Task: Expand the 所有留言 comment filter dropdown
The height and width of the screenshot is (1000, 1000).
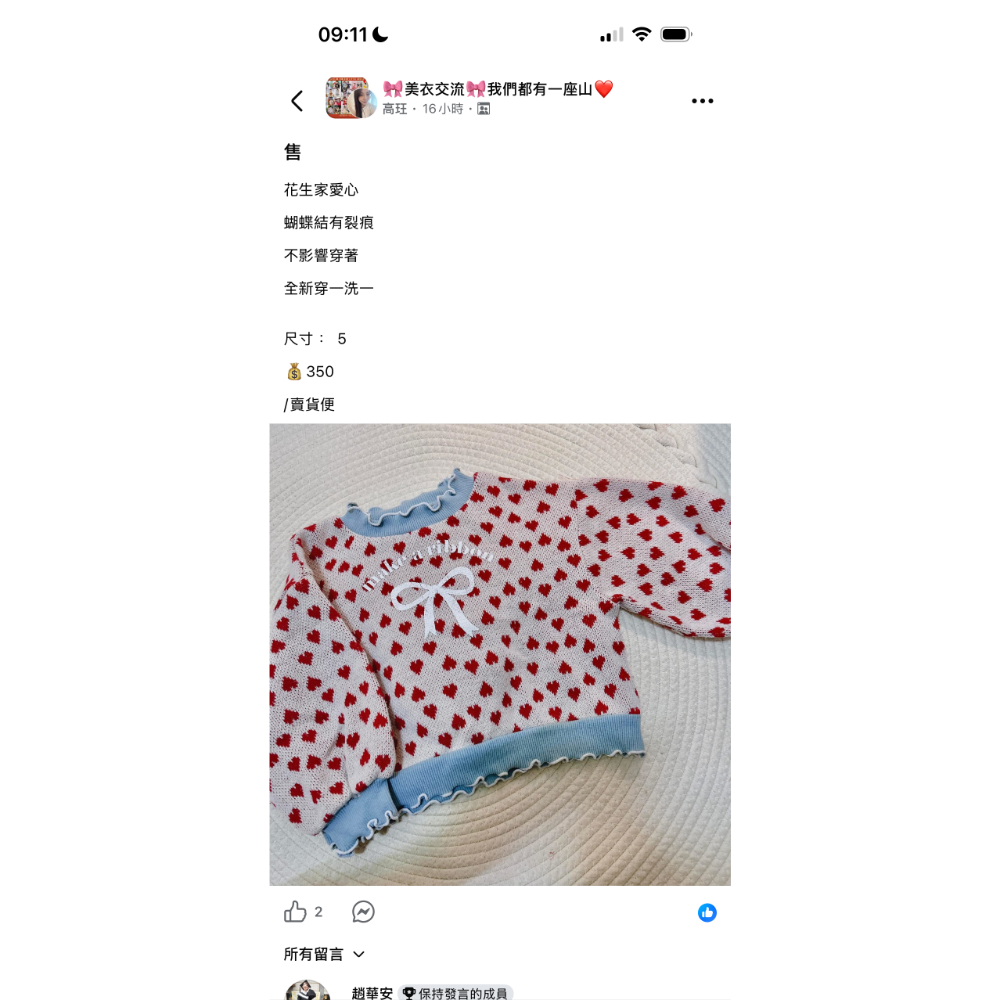Action: tap(324, 954)
